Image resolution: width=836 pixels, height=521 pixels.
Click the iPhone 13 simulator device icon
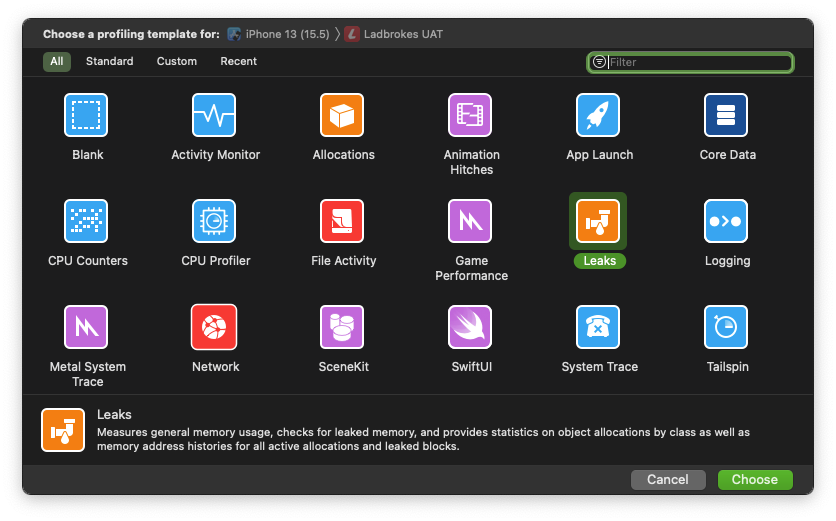(234, 34)
